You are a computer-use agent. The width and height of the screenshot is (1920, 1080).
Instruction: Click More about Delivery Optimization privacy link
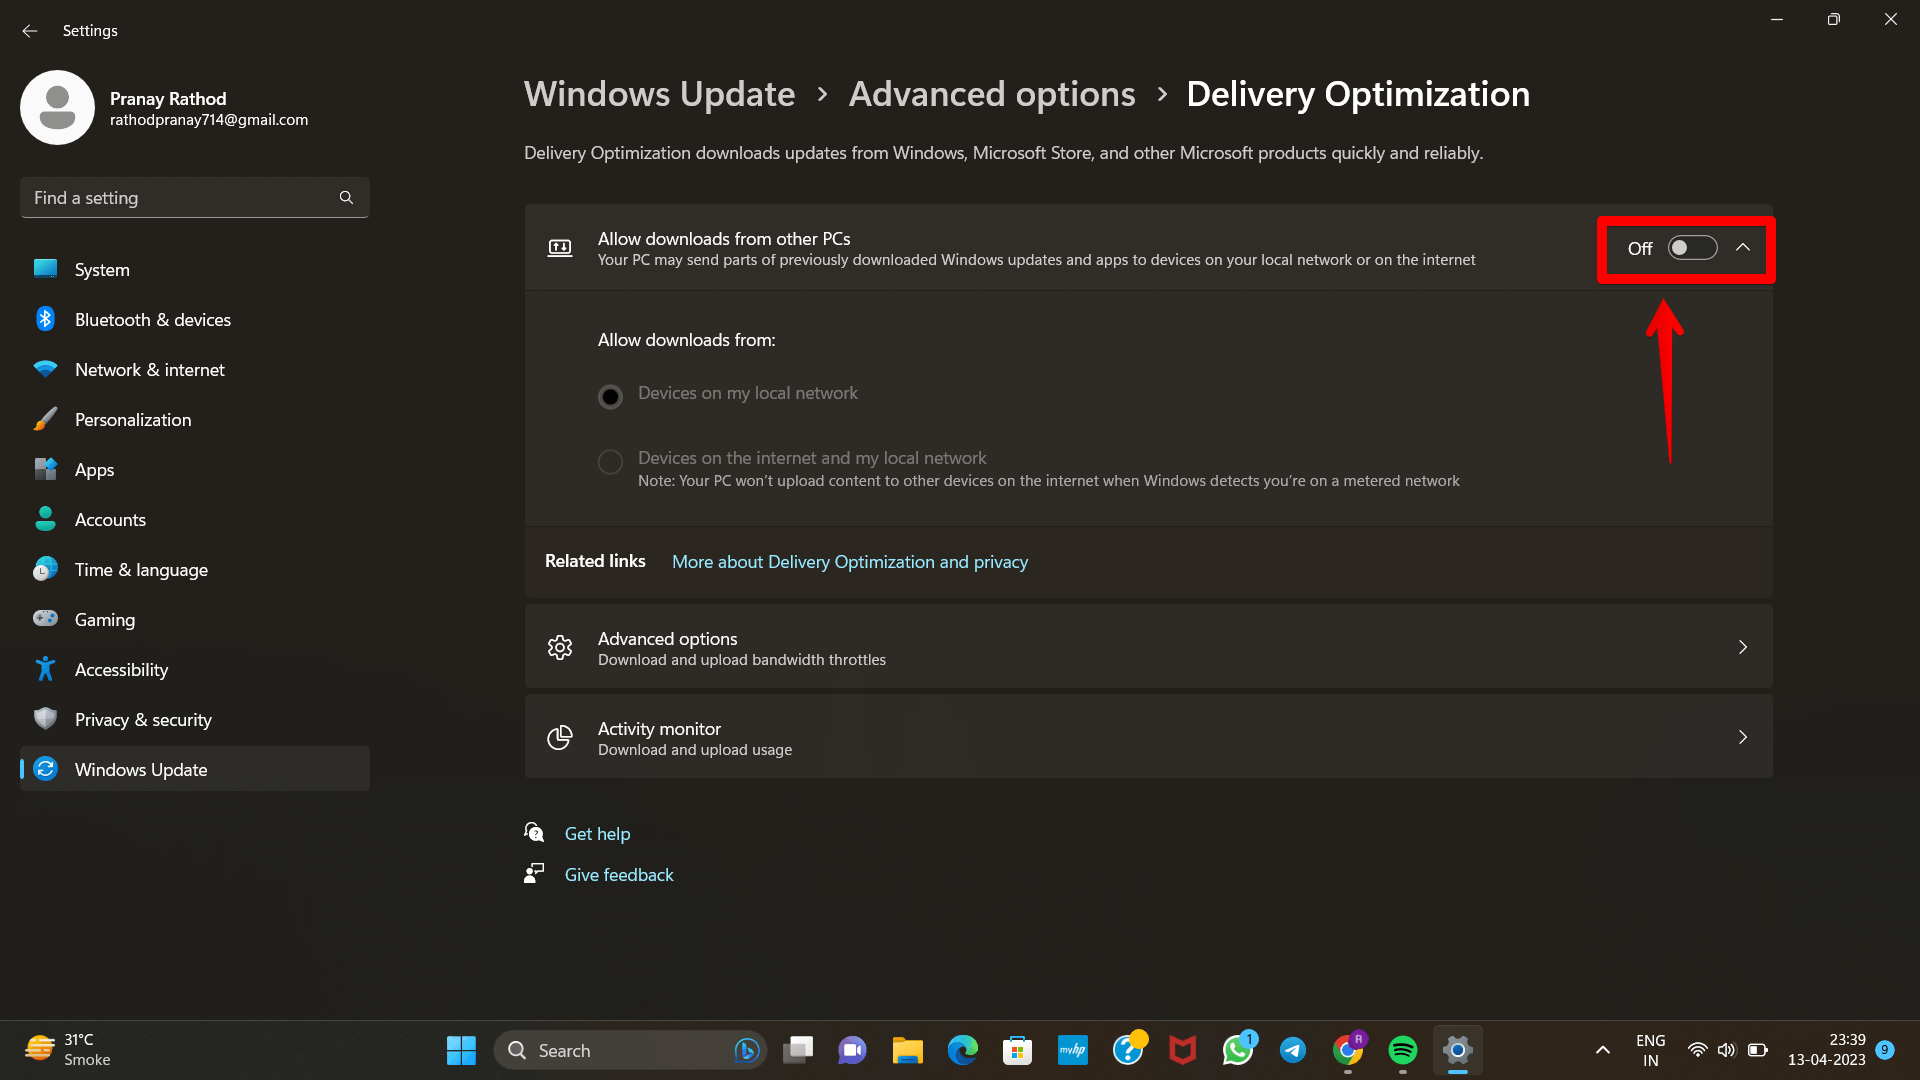tap(849, 562)
